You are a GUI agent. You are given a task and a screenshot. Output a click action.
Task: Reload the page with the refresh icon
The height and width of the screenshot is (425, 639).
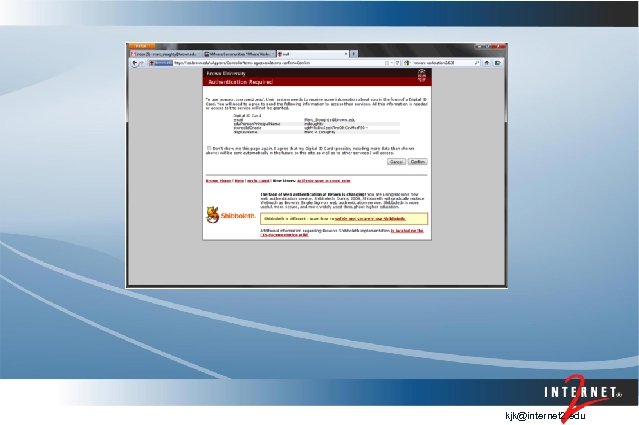(x=397, y=63)
